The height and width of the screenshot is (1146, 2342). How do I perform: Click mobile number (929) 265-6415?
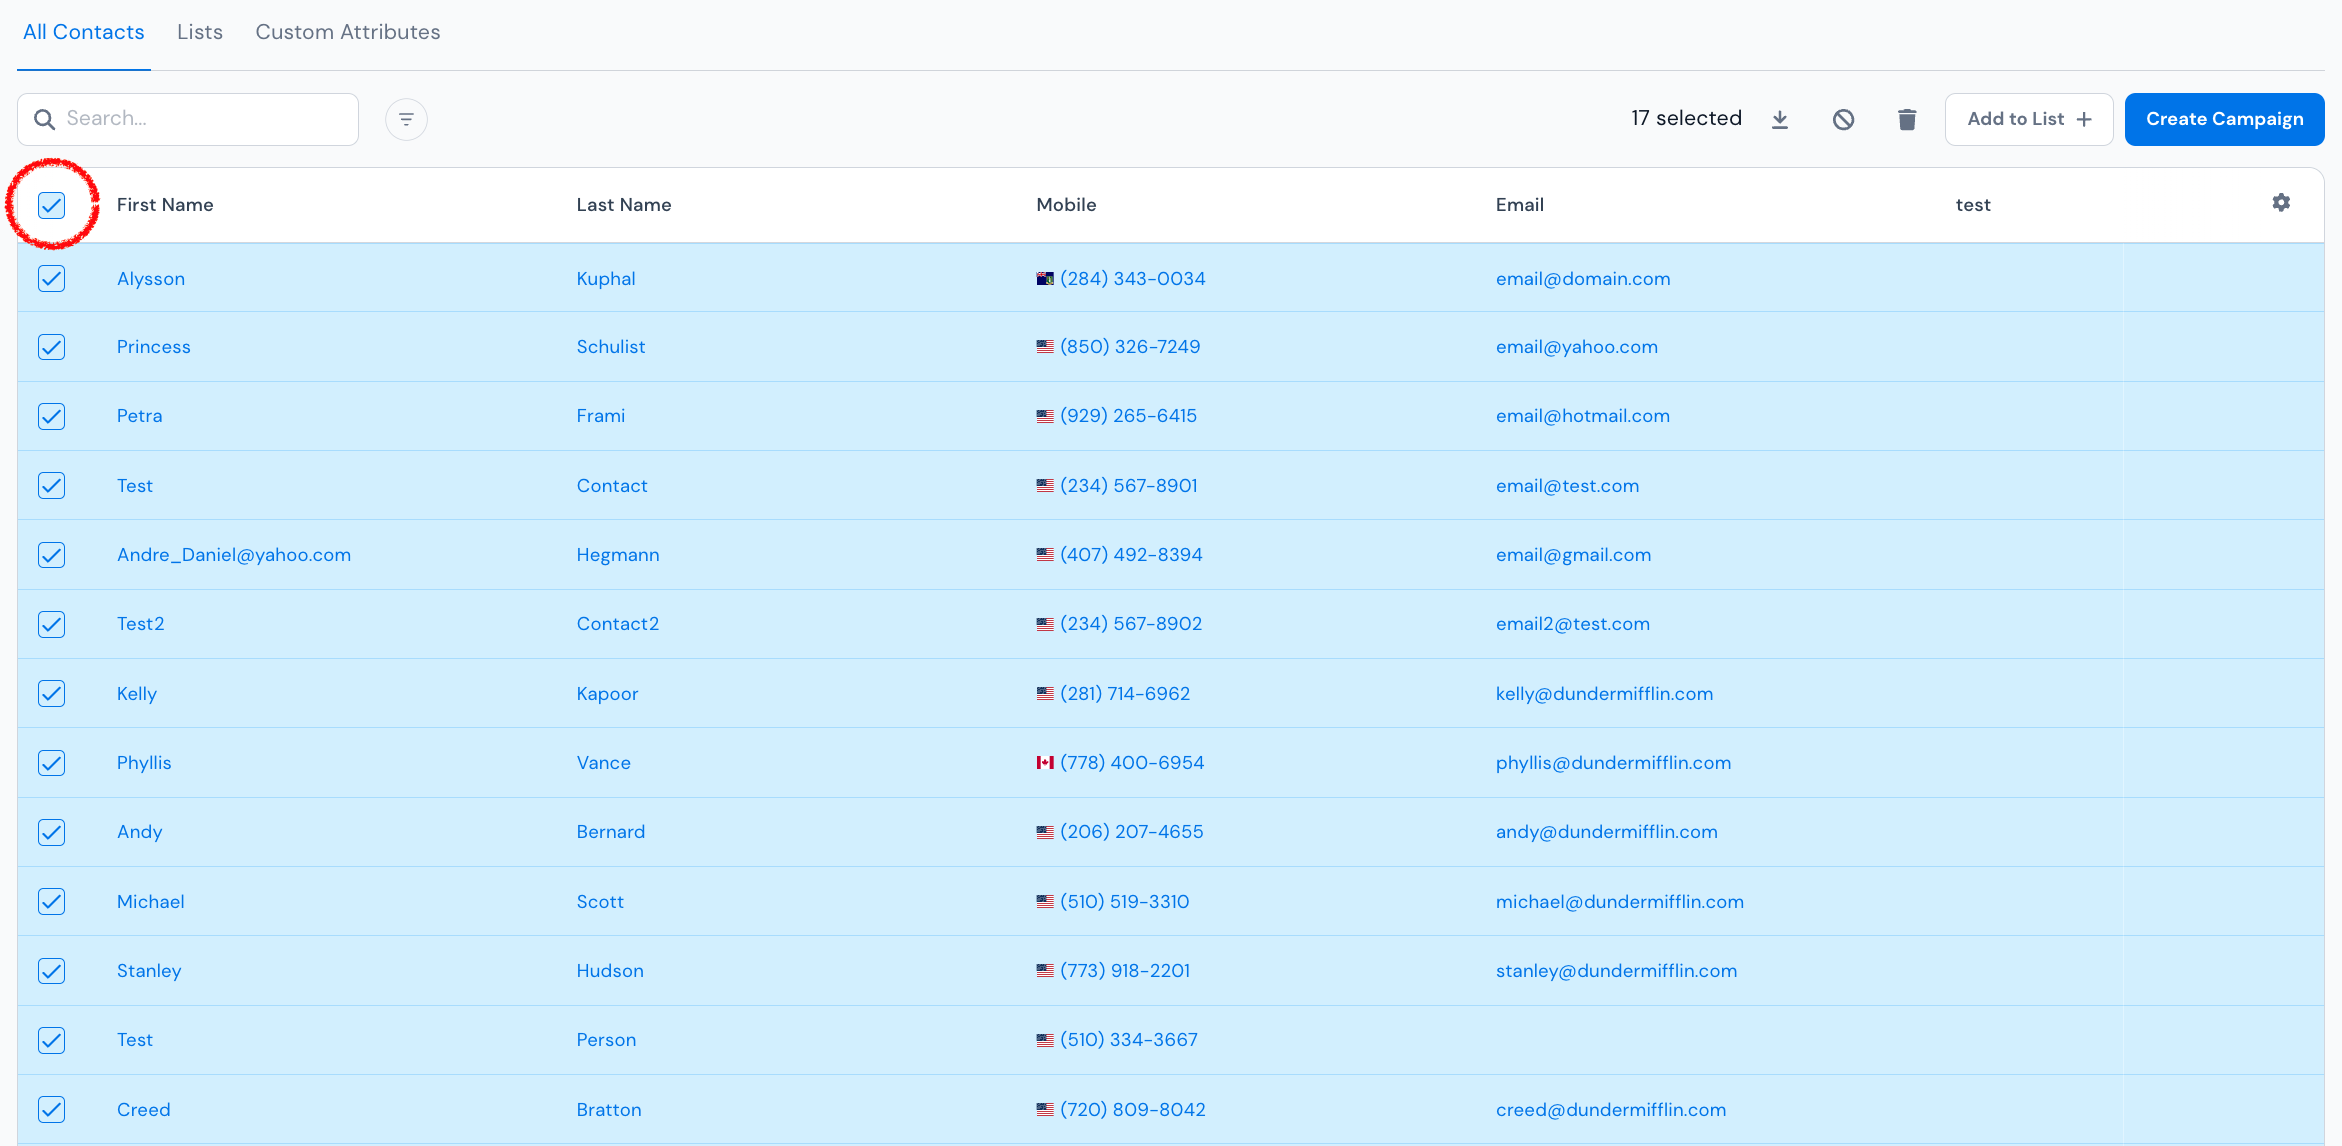coord(1129,416)
